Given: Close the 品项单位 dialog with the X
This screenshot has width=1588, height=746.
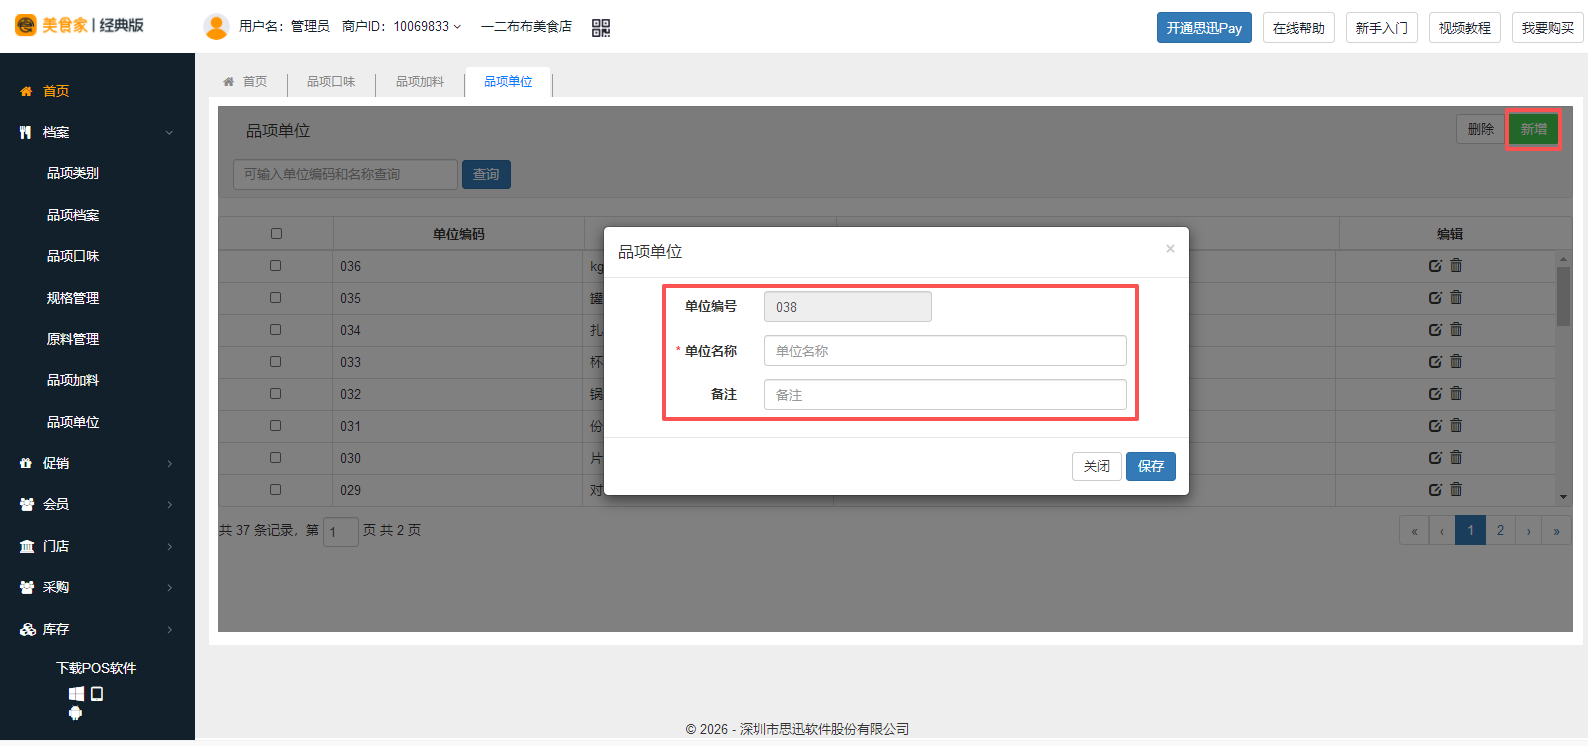Looking at the screenshot, I should click(1170, 249).
